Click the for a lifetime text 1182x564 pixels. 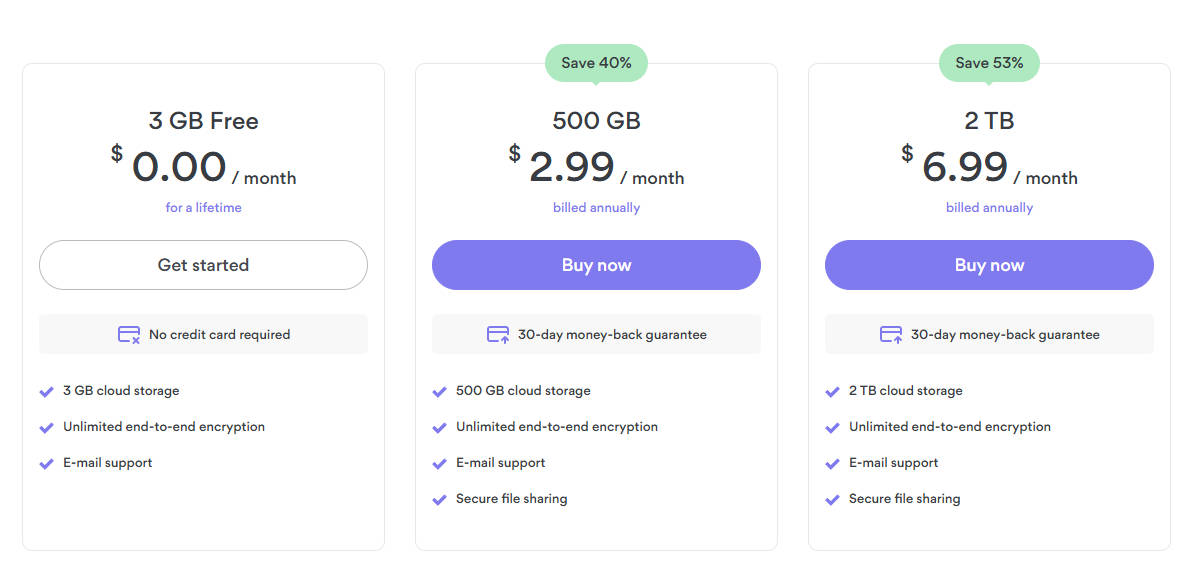click(x=204, y=207)
